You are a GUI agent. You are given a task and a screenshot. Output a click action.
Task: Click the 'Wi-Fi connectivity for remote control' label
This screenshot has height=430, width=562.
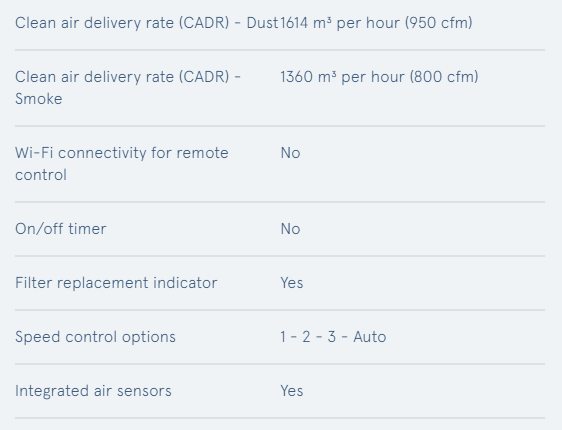pyautogui.click(x=122, y=164)
